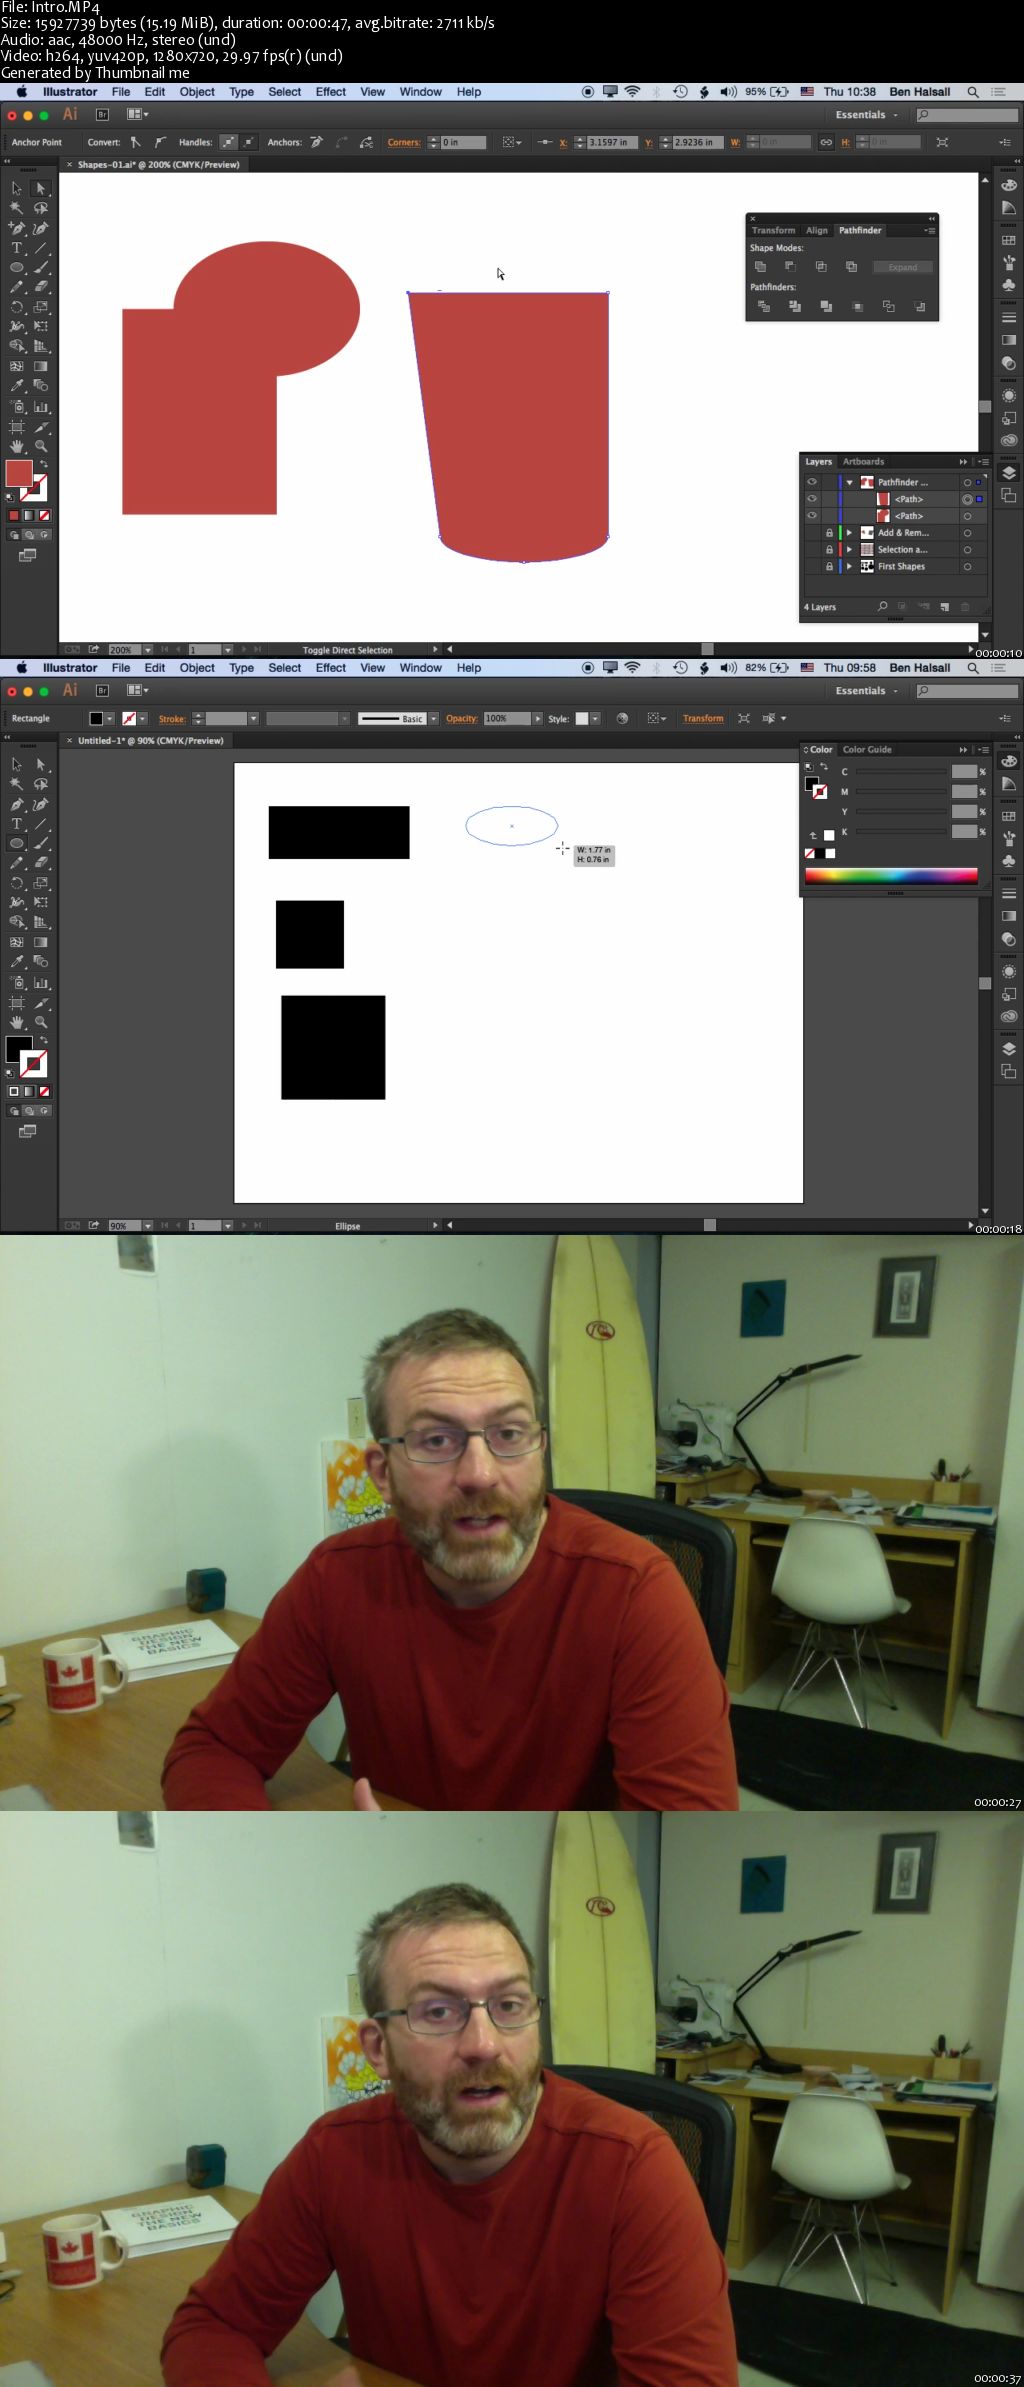This screenshot has height=2387, width=1024.
Task: Toggle show handles for selected anchors
Action: 229,142
